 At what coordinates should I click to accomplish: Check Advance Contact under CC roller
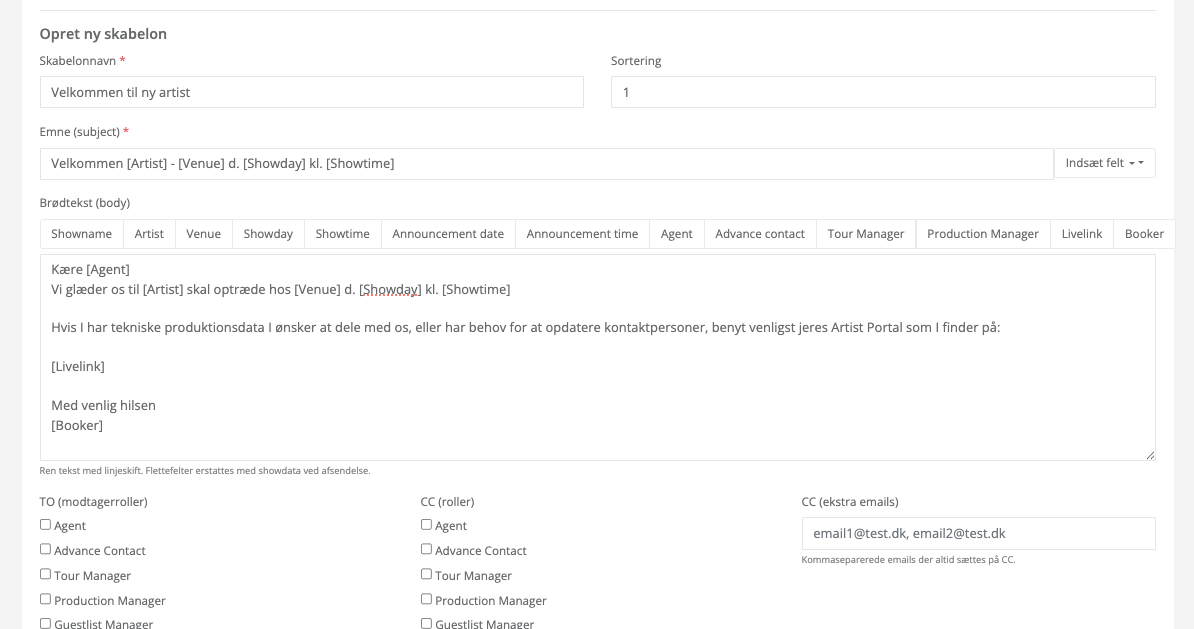click(x=426, y=549)
